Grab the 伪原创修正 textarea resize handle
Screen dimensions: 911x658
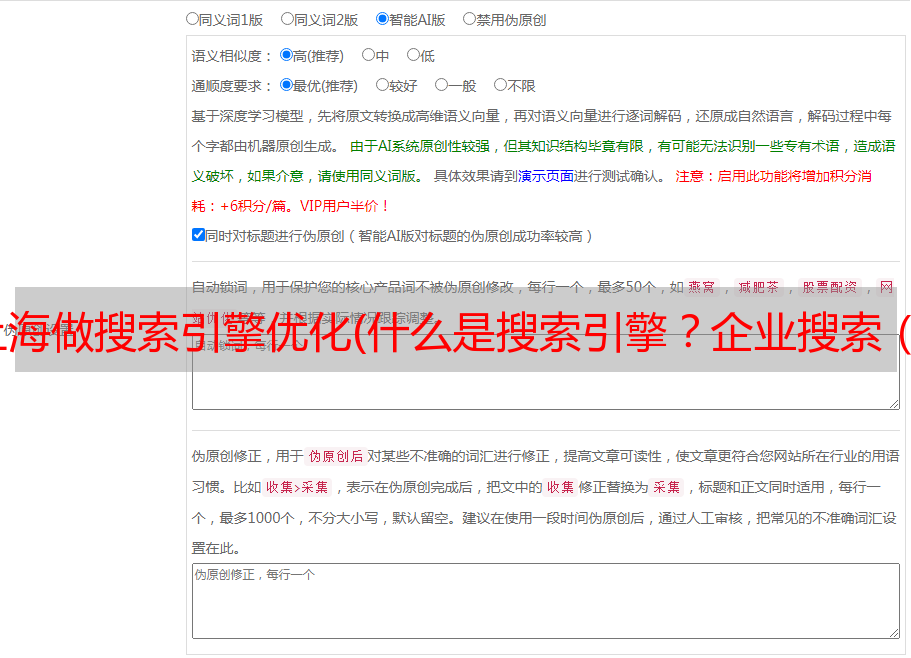point(894,633)
